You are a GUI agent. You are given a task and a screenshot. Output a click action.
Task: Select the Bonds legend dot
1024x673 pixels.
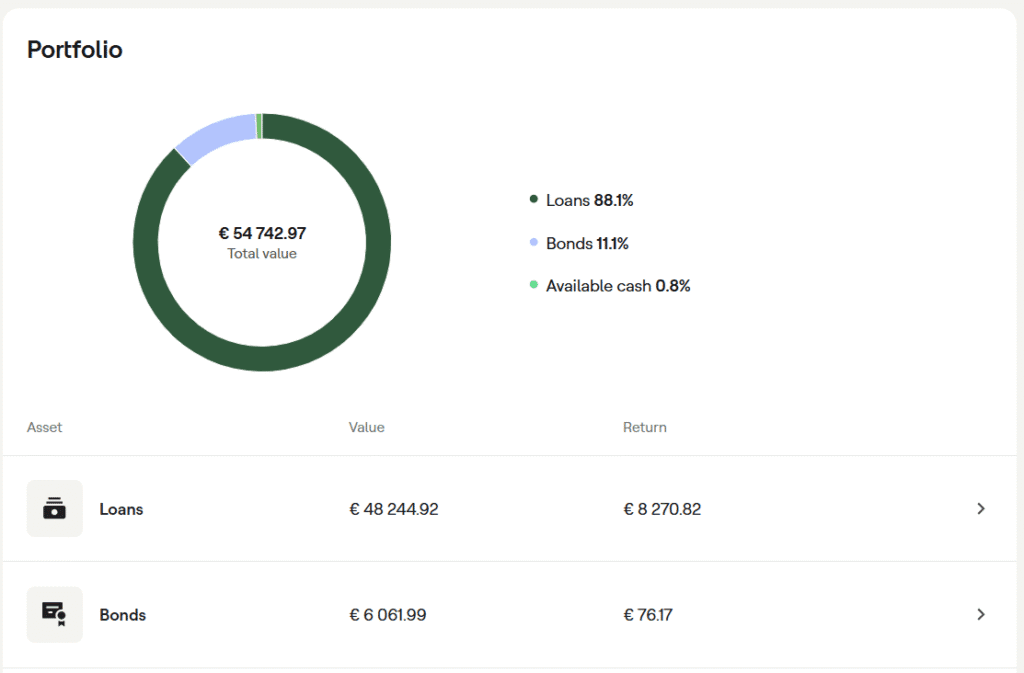[x=534, y=242]
